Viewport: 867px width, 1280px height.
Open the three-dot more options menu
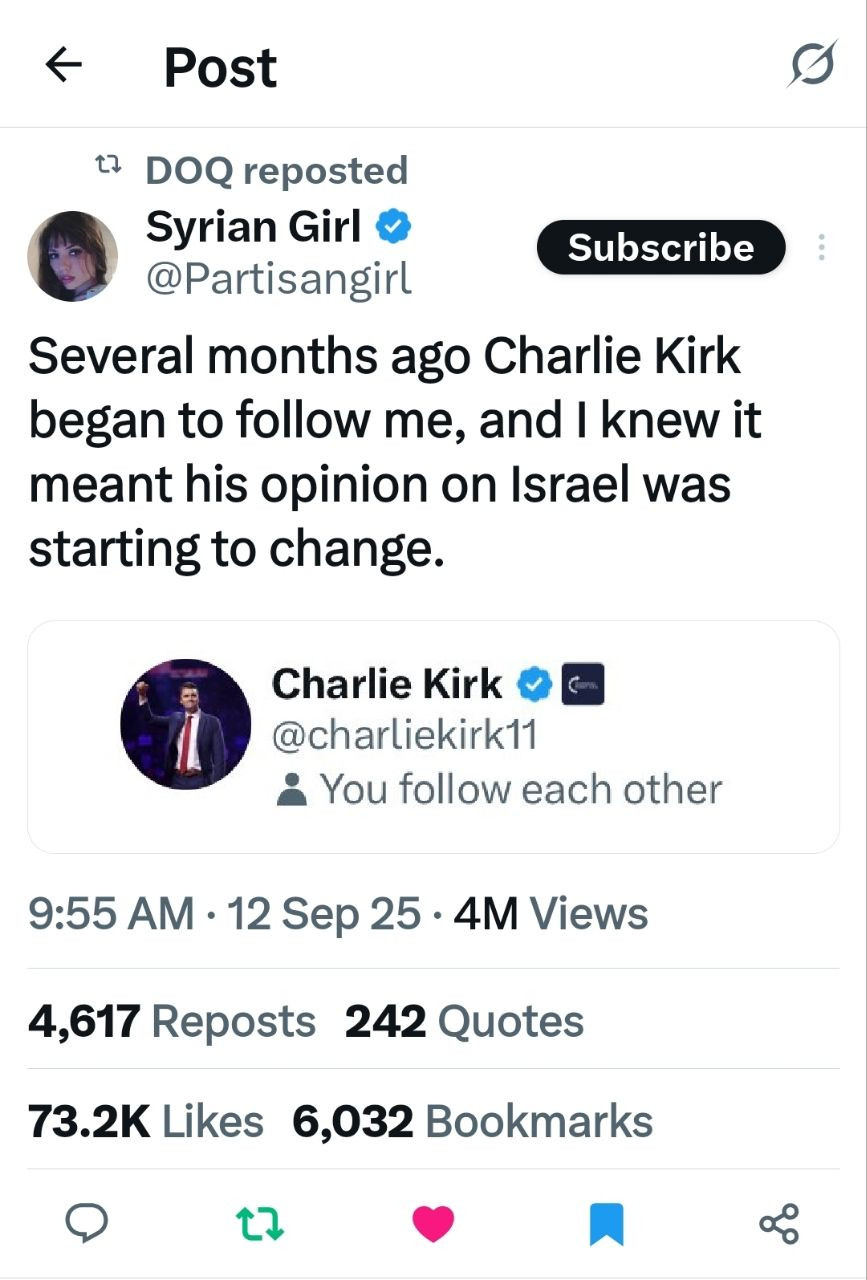821,247
